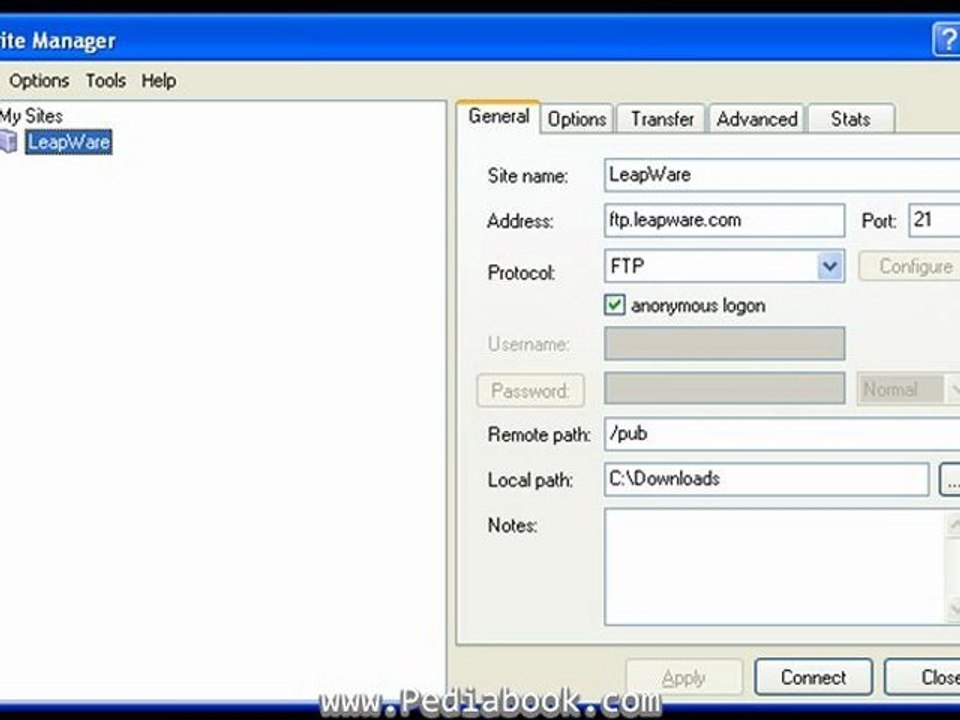Browse for local path with ellipsis button
The width and height of the screenshot is (960, 720).
pos(950,480)
